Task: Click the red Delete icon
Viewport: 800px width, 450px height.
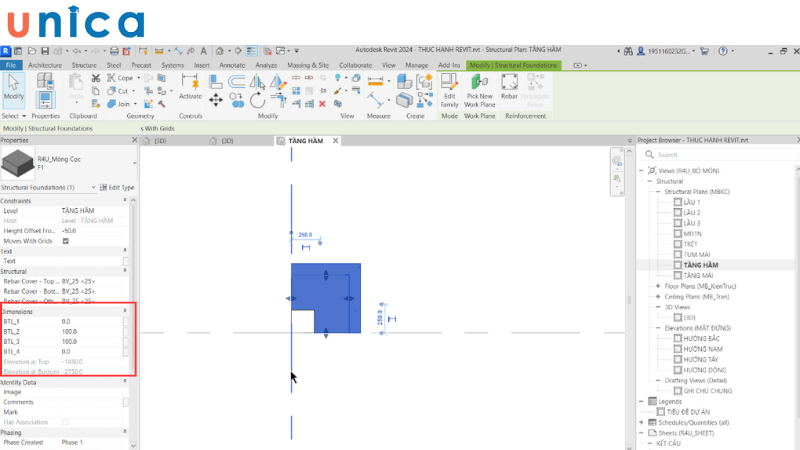Action: 322,103
